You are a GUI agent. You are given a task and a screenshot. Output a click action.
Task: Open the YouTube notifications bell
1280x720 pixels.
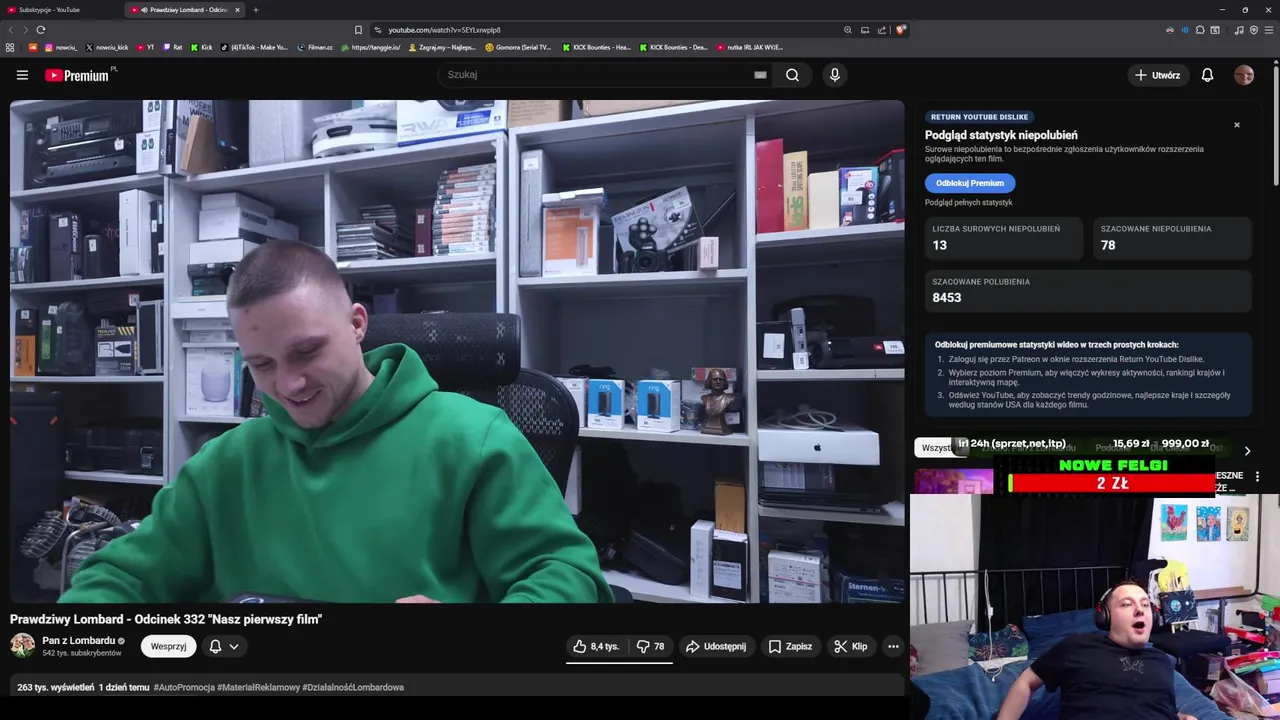(x=1207, y=75)
